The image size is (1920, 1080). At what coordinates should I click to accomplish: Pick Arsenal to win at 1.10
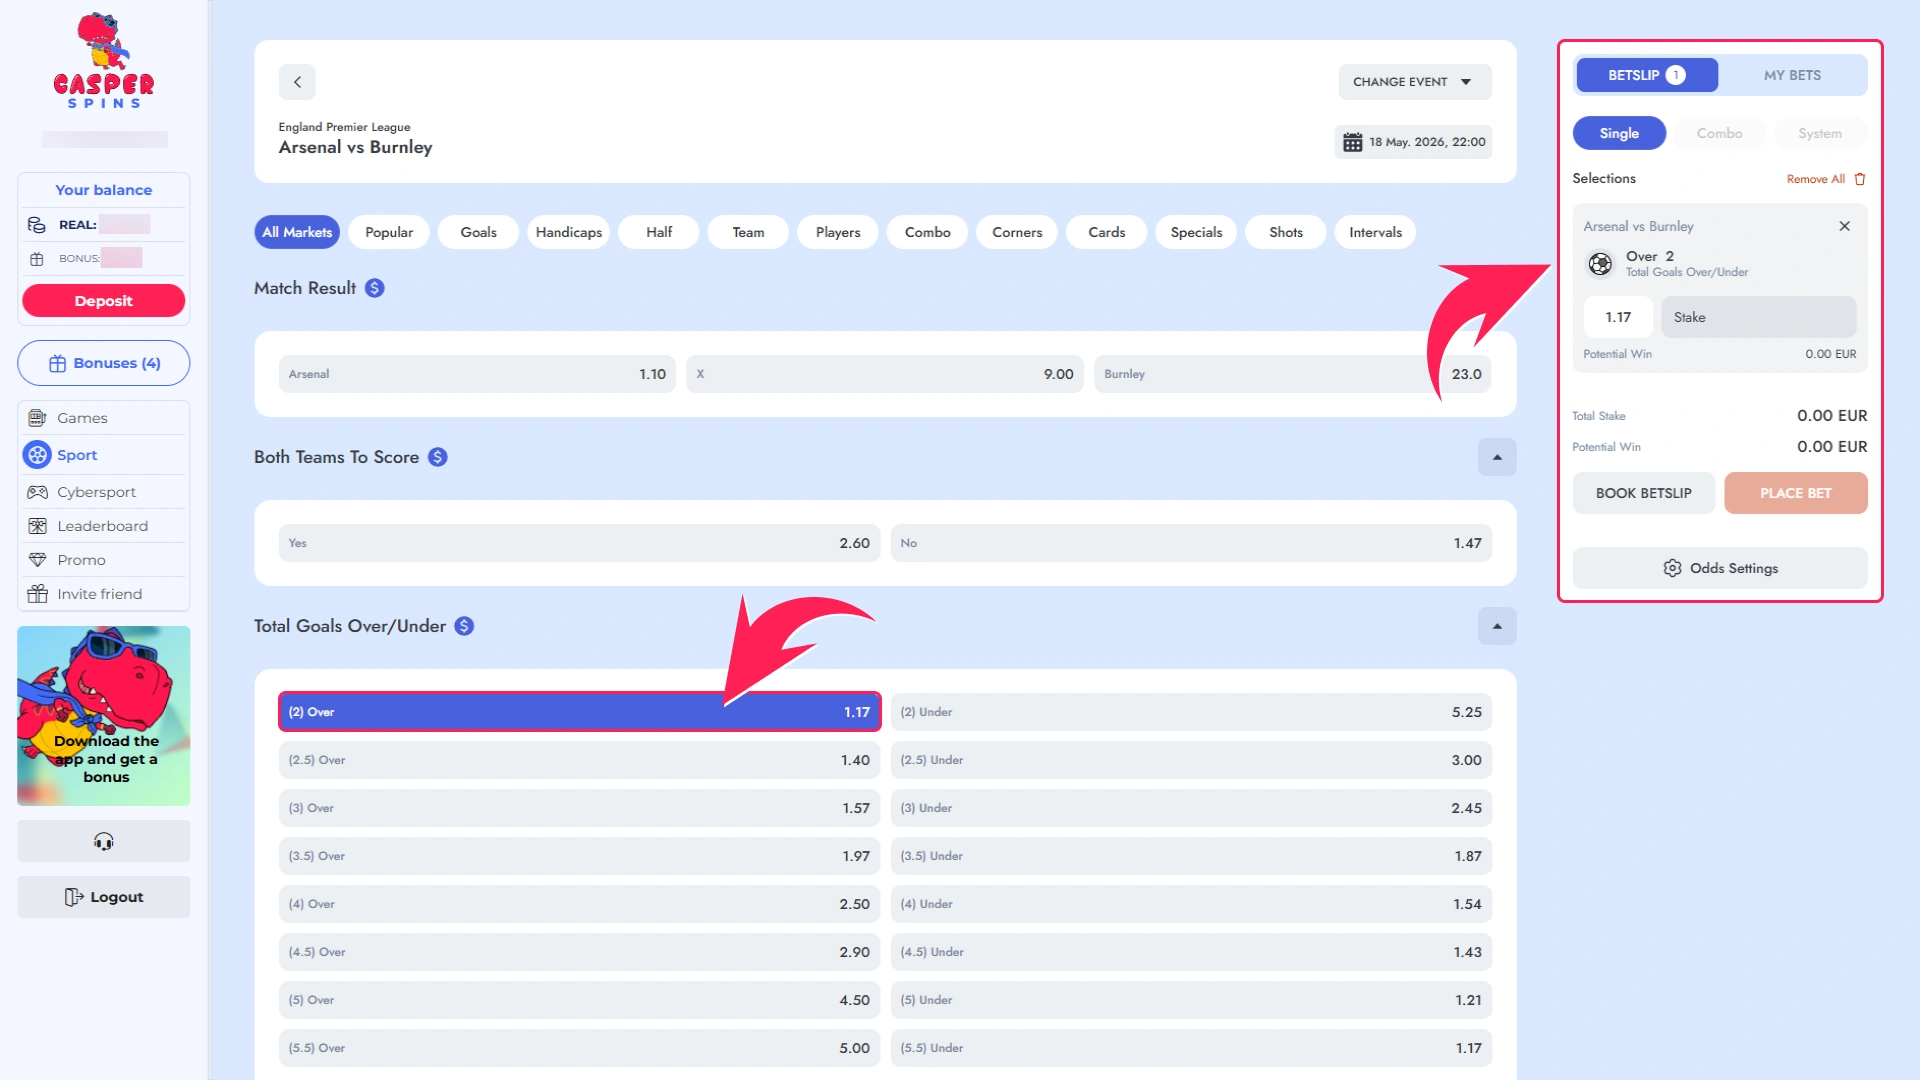click(x=477, y=374)
